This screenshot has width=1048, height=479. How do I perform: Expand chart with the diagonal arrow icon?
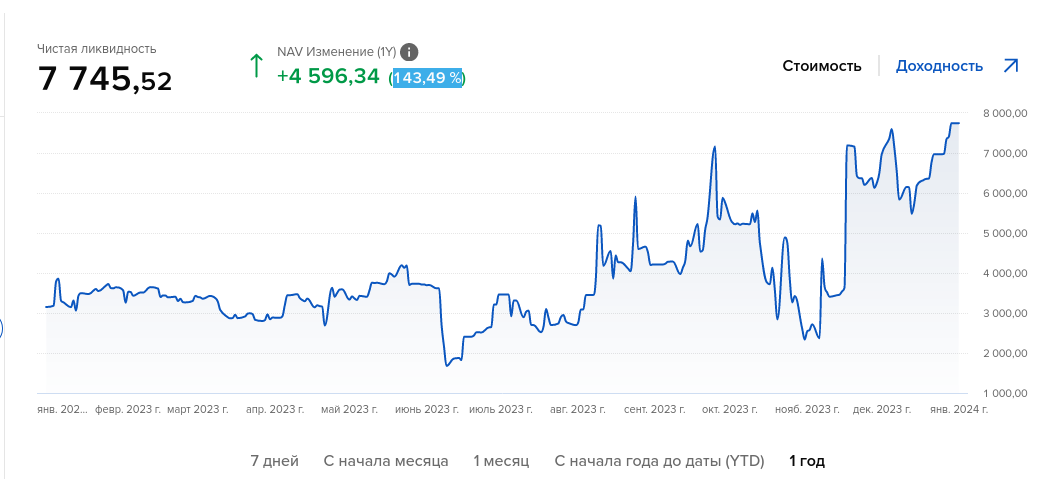1011,65
